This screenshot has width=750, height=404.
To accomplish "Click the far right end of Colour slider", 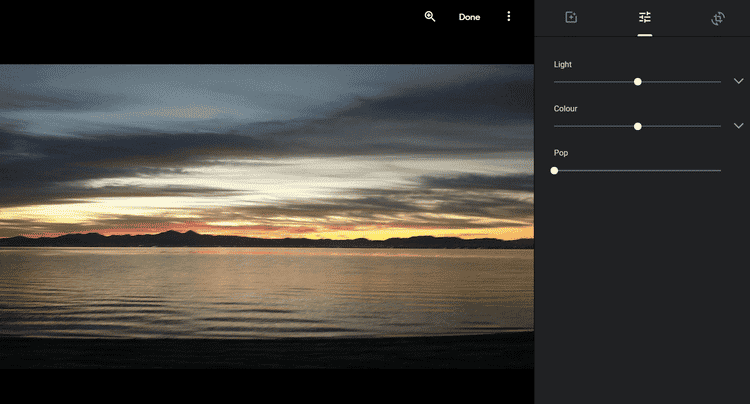I will tap(720, 126).
